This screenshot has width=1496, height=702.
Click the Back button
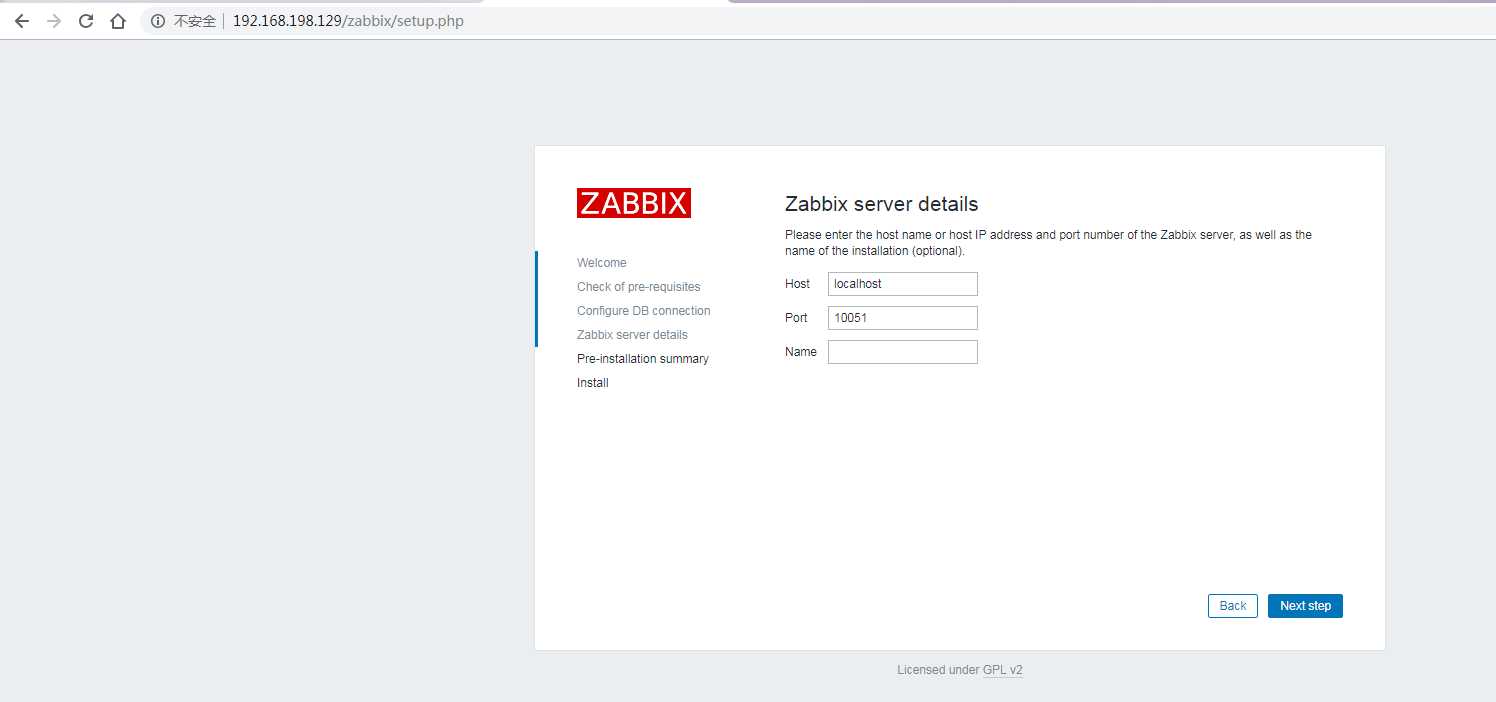(1233, 606)
